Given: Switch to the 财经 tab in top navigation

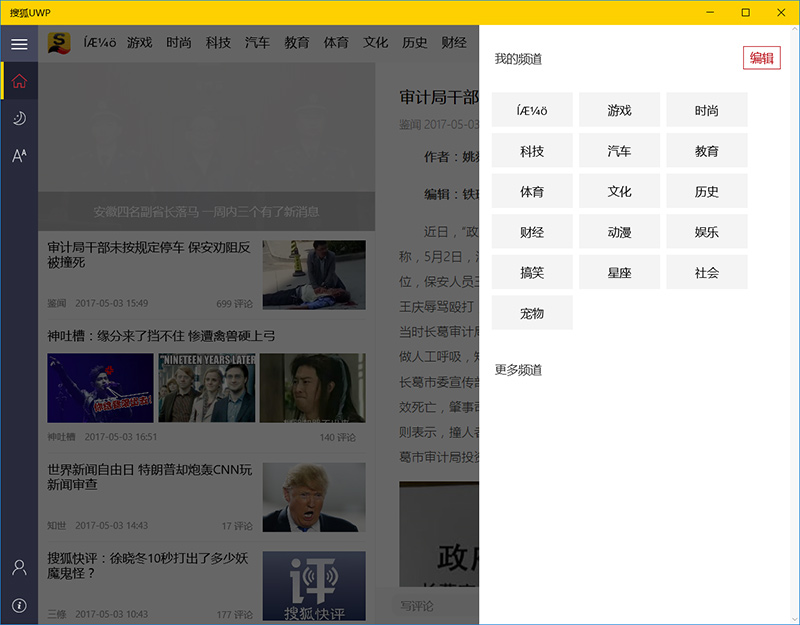Looking at the screenshot, I should click(454, 42).
